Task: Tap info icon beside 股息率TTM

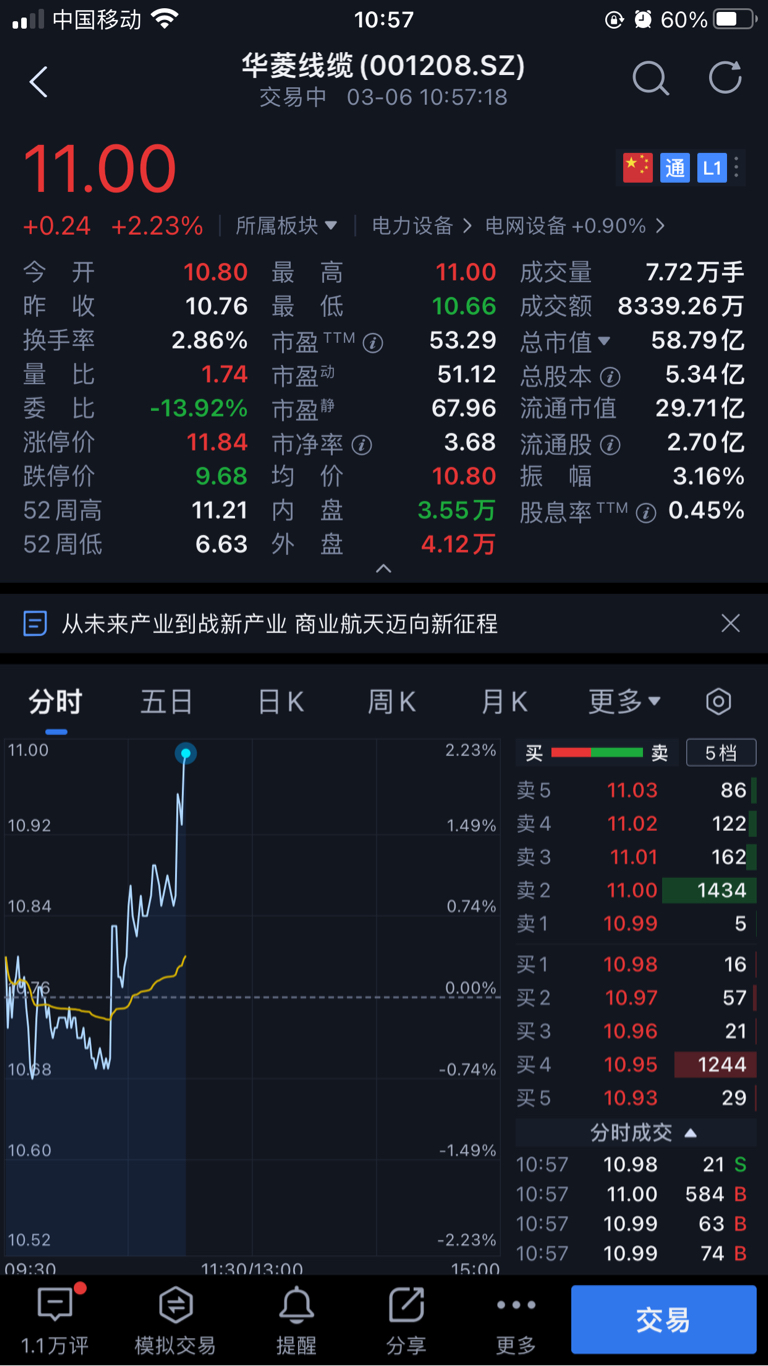Action: tap(647, 513)
